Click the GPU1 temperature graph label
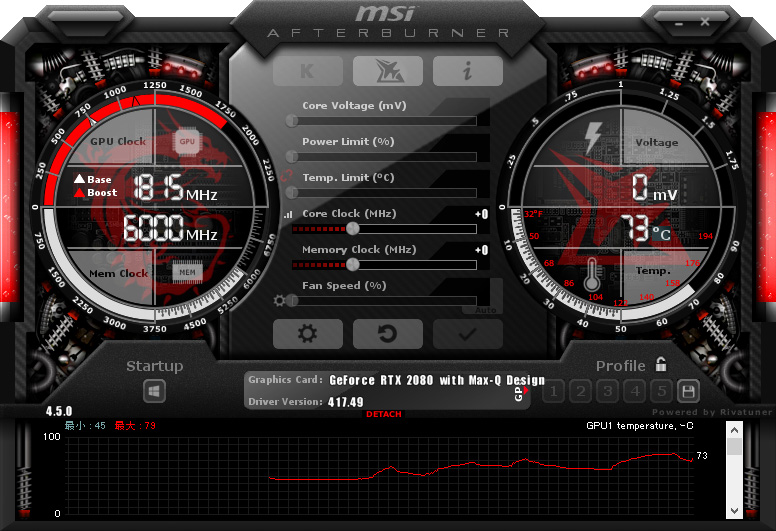Viewport: 776px width, 531px height. [639, 426]
